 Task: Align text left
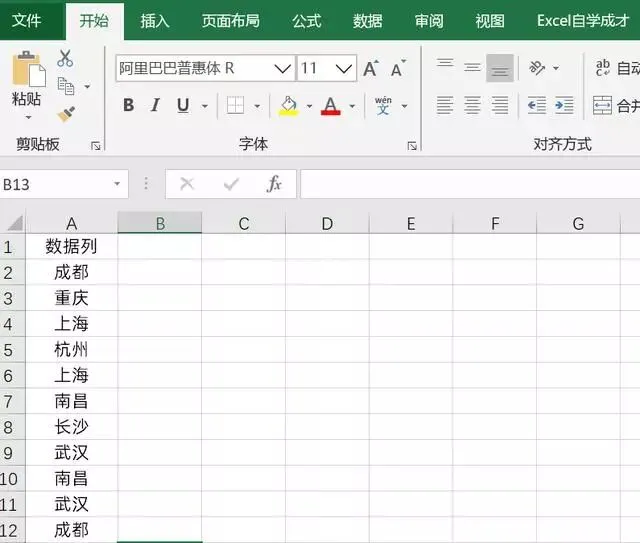(445, 105)
